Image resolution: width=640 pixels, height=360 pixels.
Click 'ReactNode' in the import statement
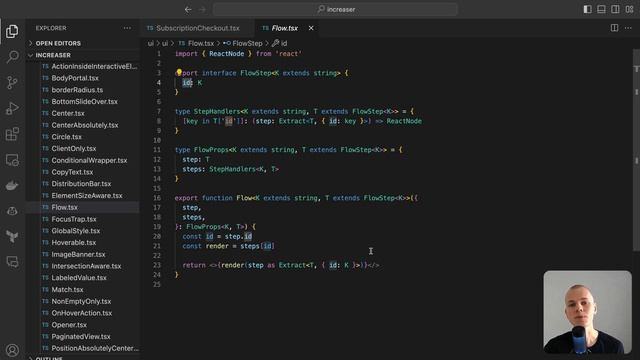point(227,54)
